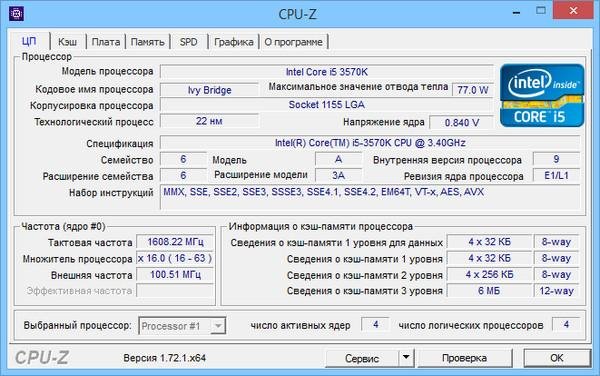This screenshot has width=600, height=376.
Task: Click the 6 МБ L3 cache value
Action: tap(489, 291)
